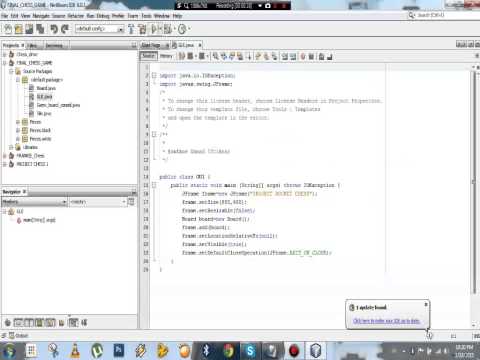480x360 pixels.
Task: Toggle Sort by Name in Navigator
Action: coord(73,322)
